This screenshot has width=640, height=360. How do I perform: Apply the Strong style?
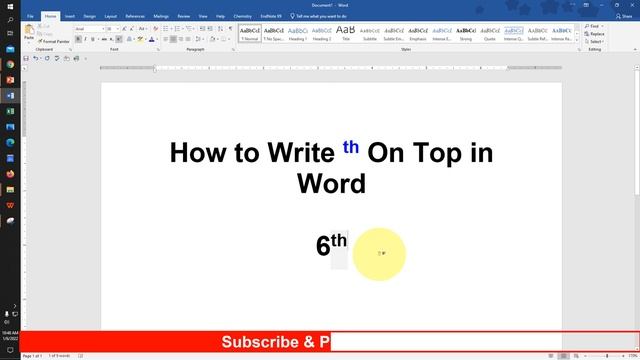pos(466,33)
